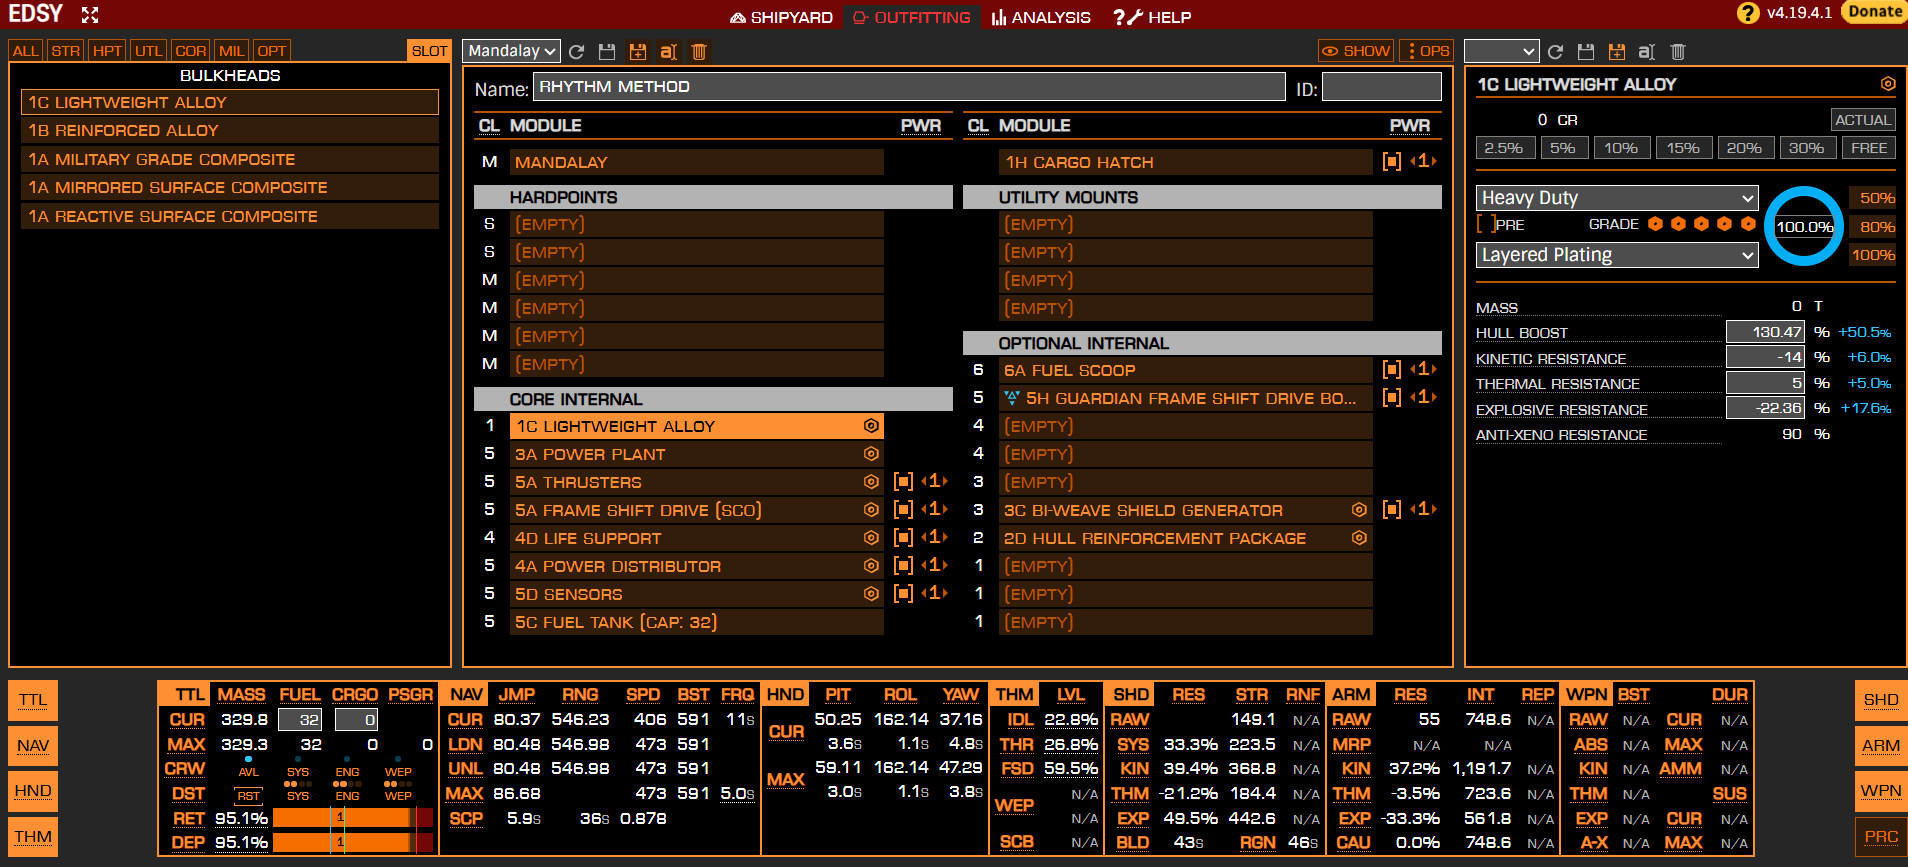The width and height of the screenshot is (1908, 867).
Task: Click engineering icon for 3C Bi-Weave Shield Generator
Action: click(x=1359, y=510)
